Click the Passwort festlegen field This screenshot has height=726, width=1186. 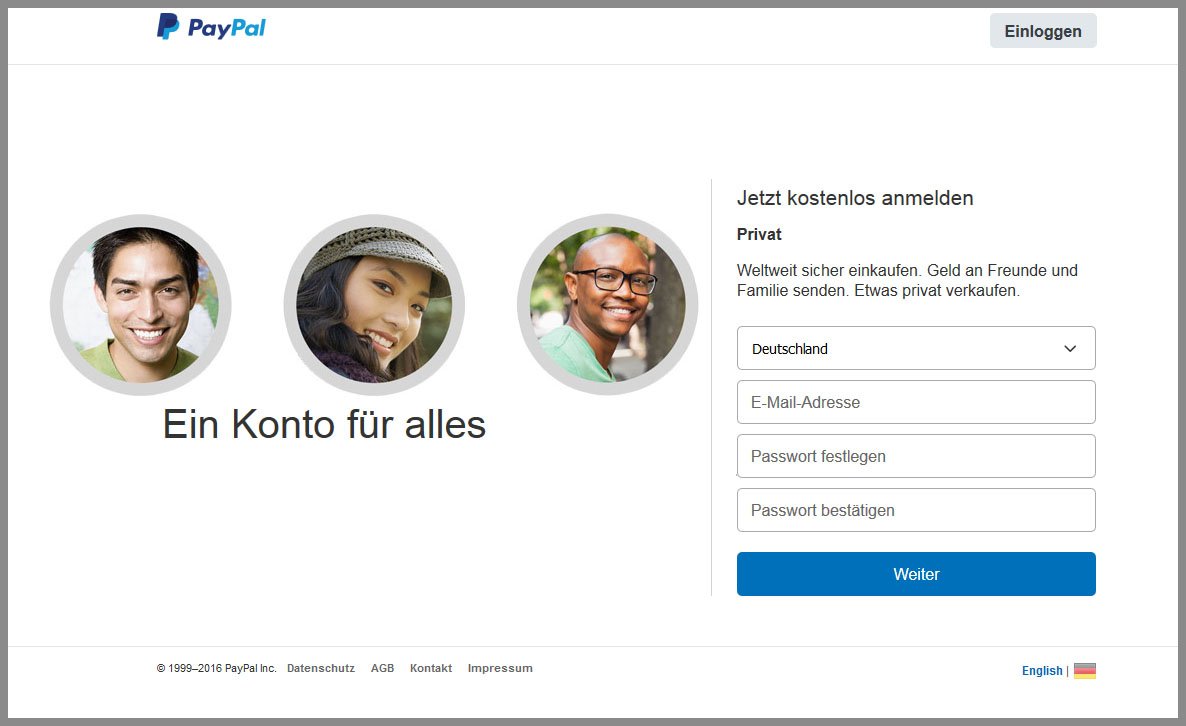point(916,456)
